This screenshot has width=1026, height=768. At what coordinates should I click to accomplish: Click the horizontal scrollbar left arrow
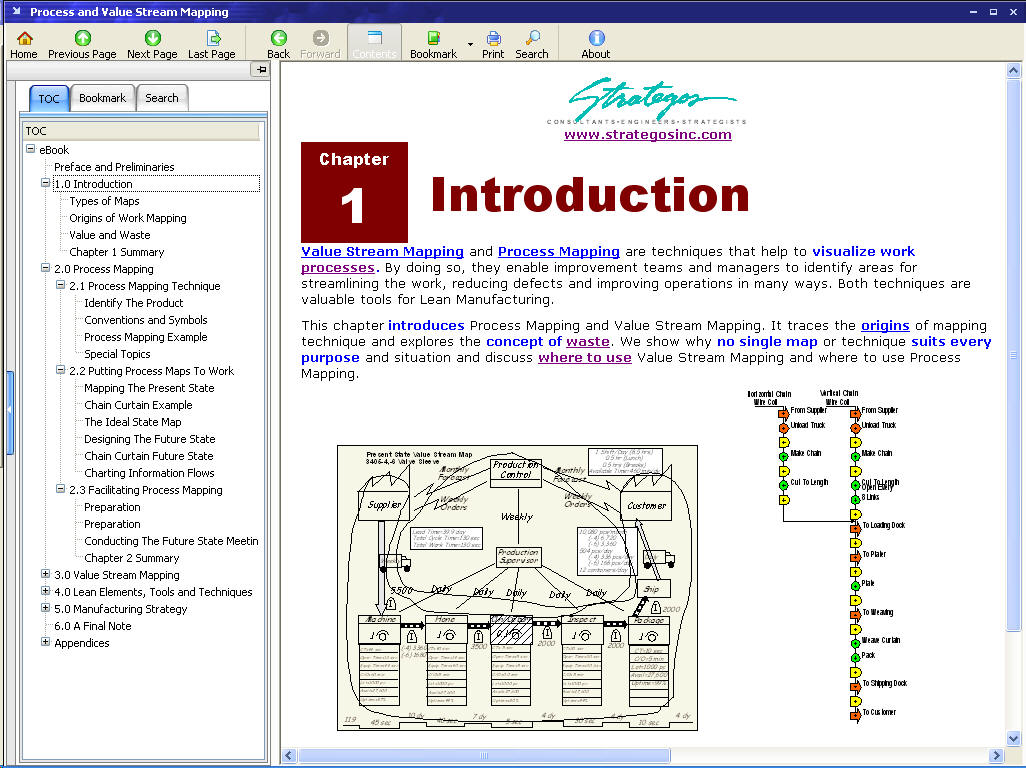[289, 756]
